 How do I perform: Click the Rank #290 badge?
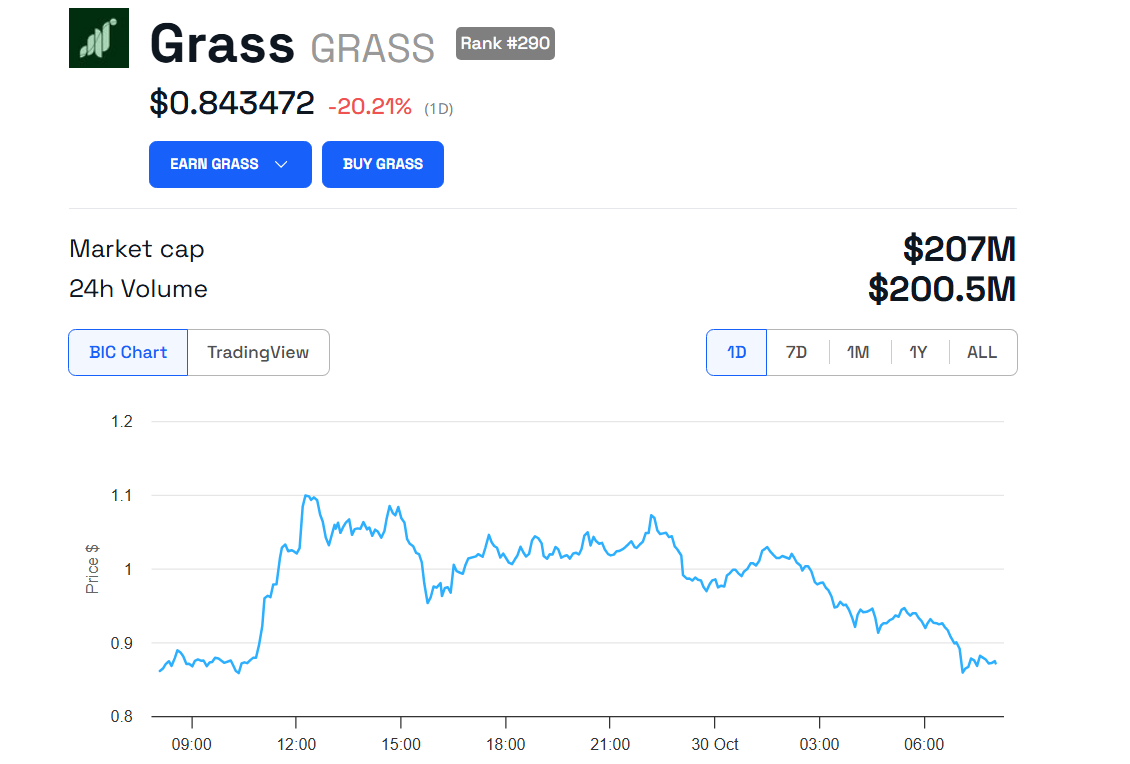(x=505, y=44)
